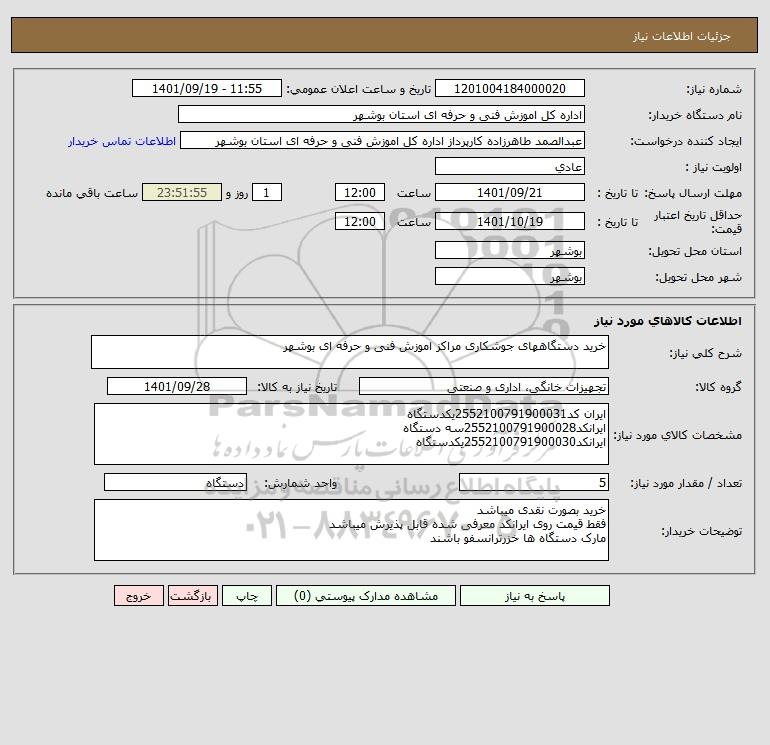The height and width of the screenshot is (745, 770).
Task: Click the شماره نیاز label
Action: 714,89
